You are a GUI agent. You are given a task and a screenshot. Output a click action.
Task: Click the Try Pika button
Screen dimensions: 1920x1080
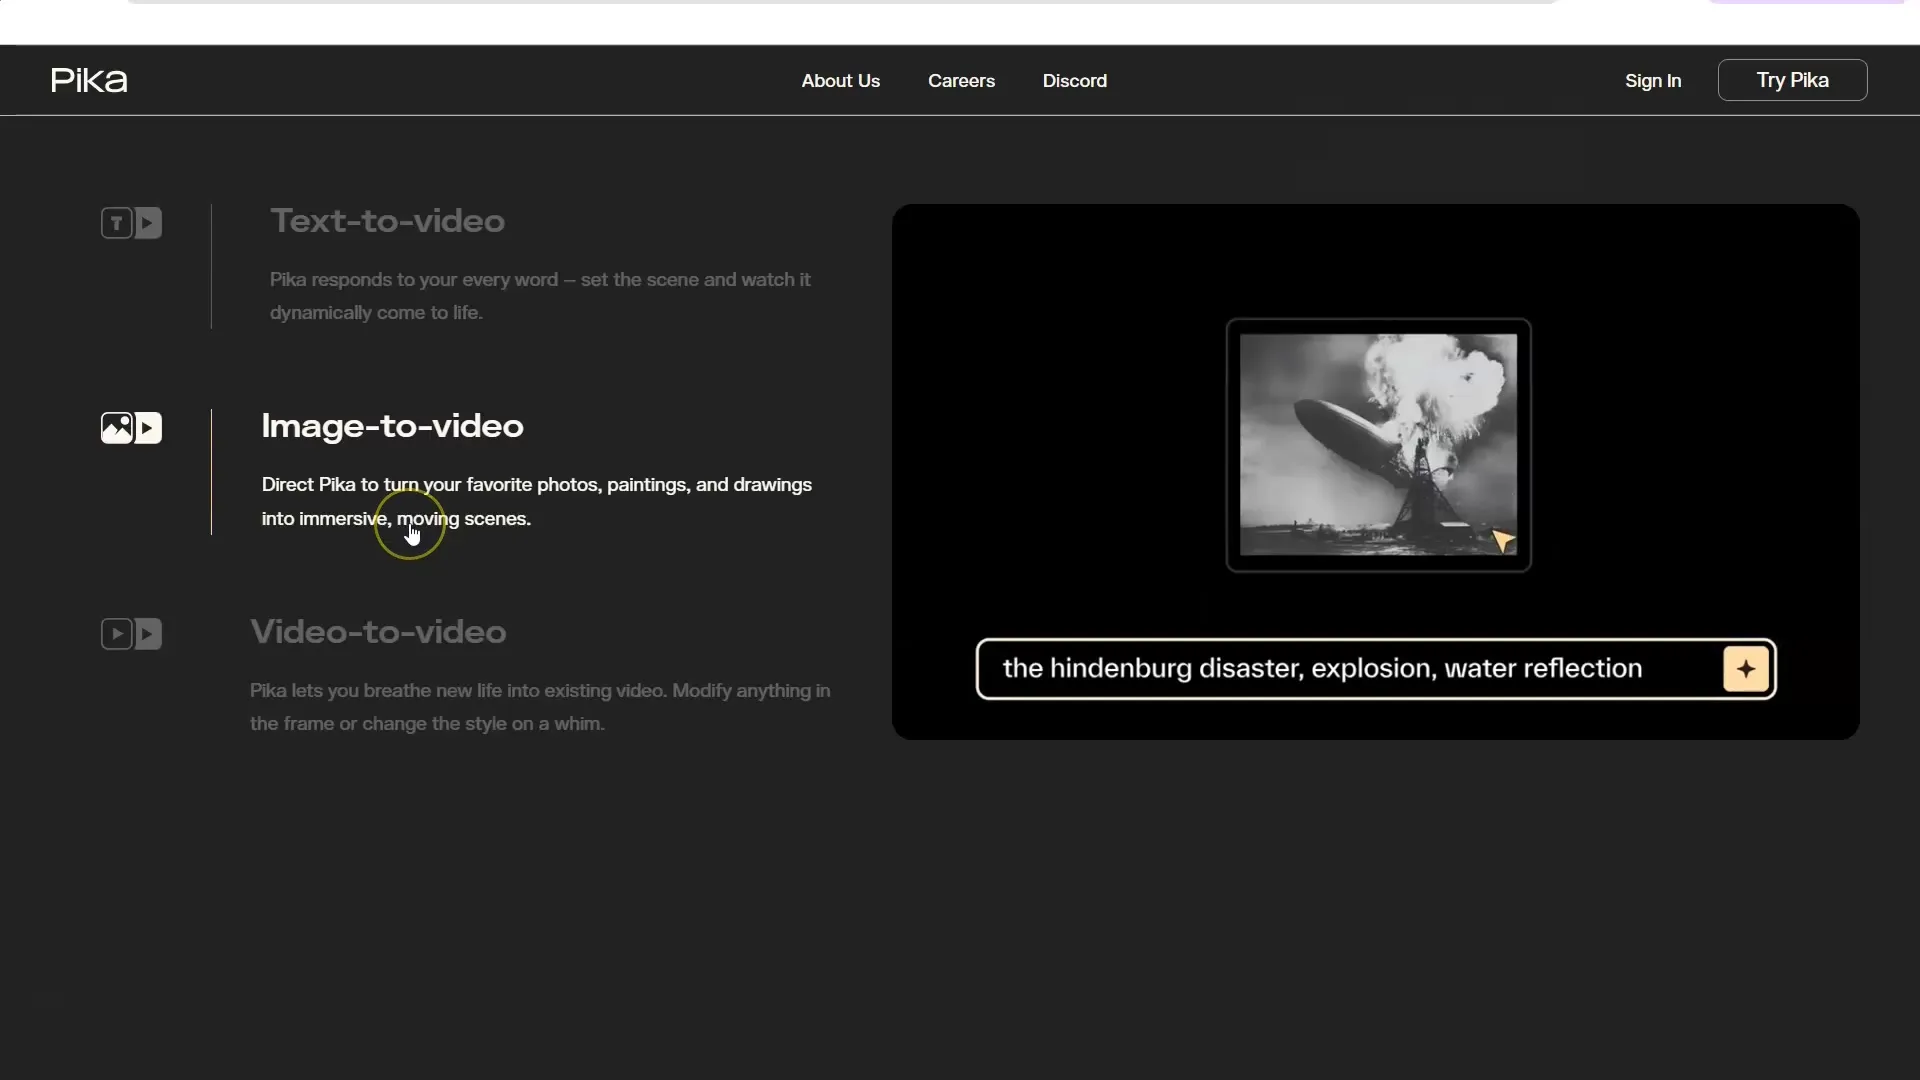point(1792,79)
